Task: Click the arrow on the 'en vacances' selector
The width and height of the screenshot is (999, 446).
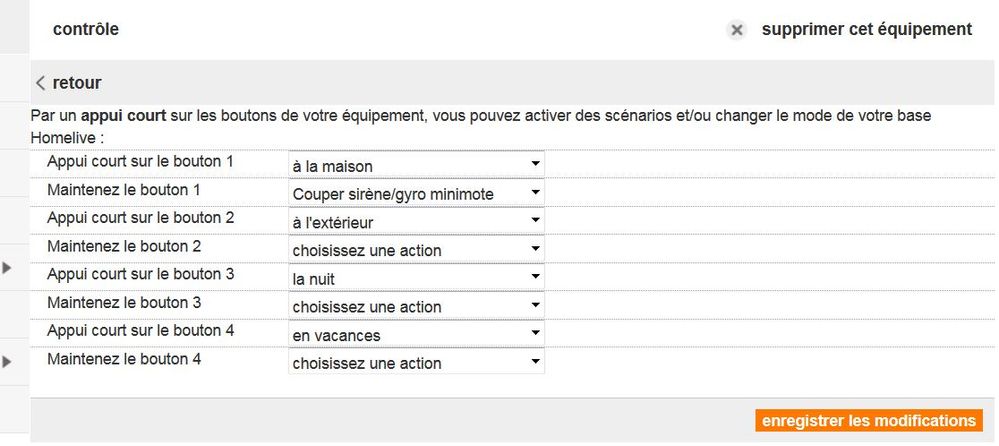Action: coord(535,333)
